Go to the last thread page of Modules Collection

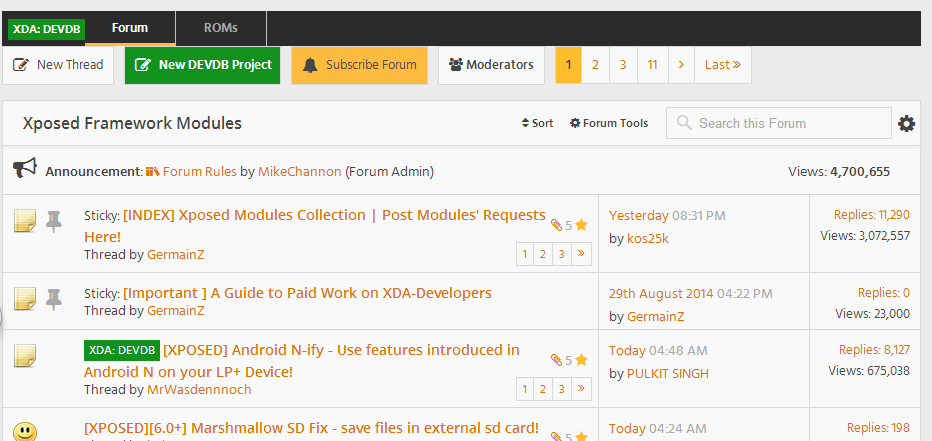(x=581, y=254)
